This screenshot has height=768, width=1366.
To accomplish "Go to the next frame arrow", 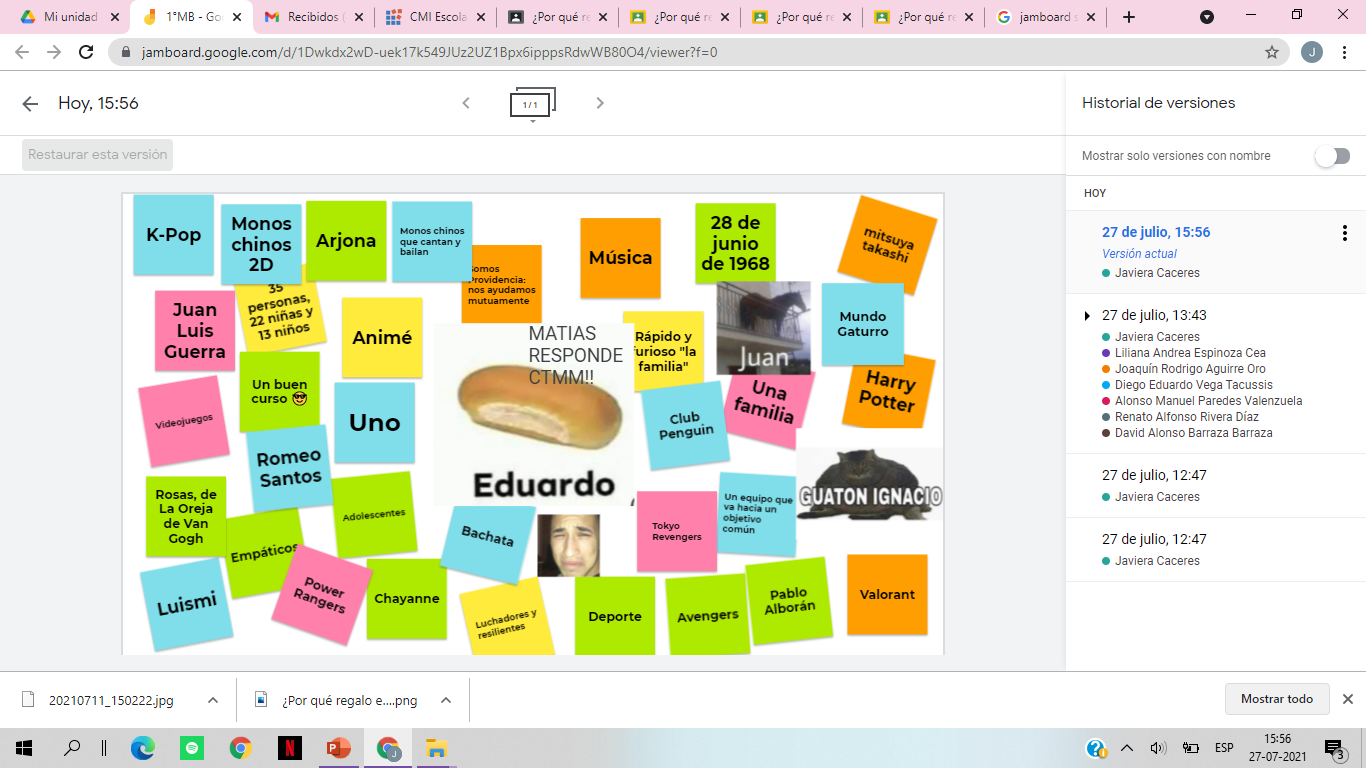I will [x=600, y=103].
